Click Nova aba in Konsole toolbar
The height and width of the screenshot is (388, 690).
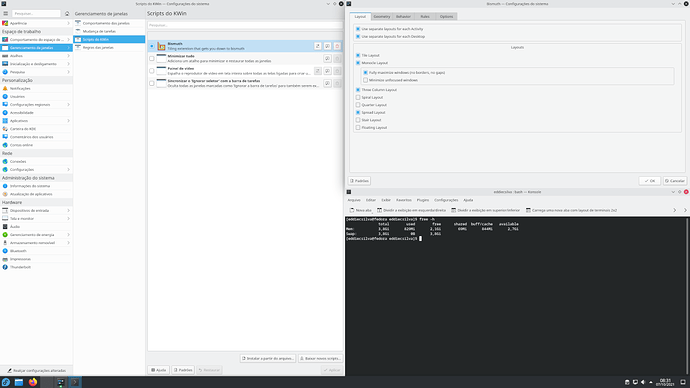tap(360, 210)
